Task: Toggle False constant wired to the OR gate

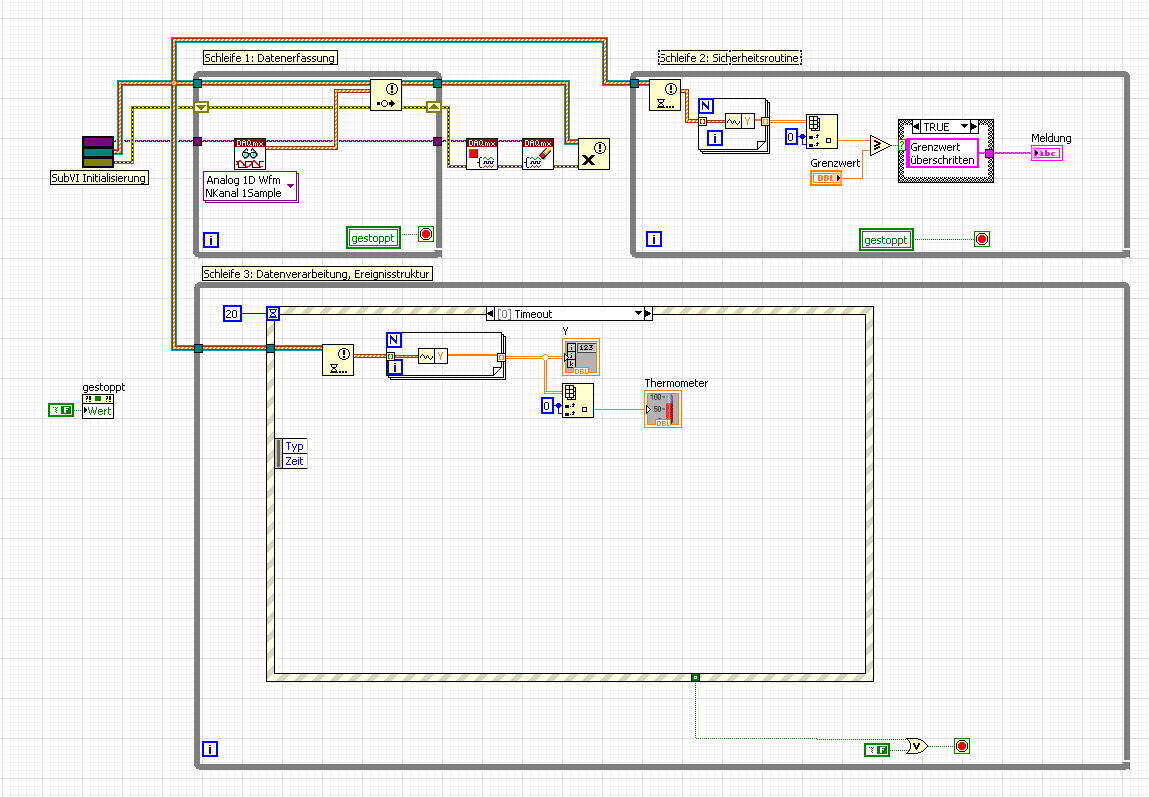Action: pyautogui.click(x=876, y=749)
